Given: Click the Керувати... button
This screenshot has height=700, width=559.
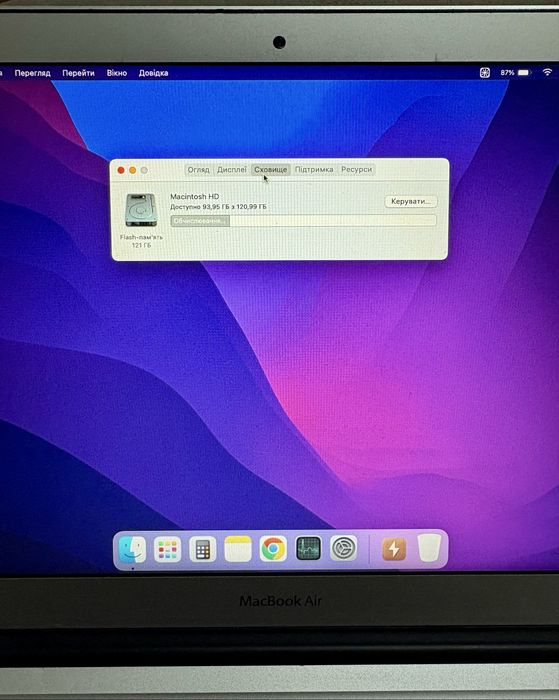Looking at the screenshot, I should click(411, 201).
